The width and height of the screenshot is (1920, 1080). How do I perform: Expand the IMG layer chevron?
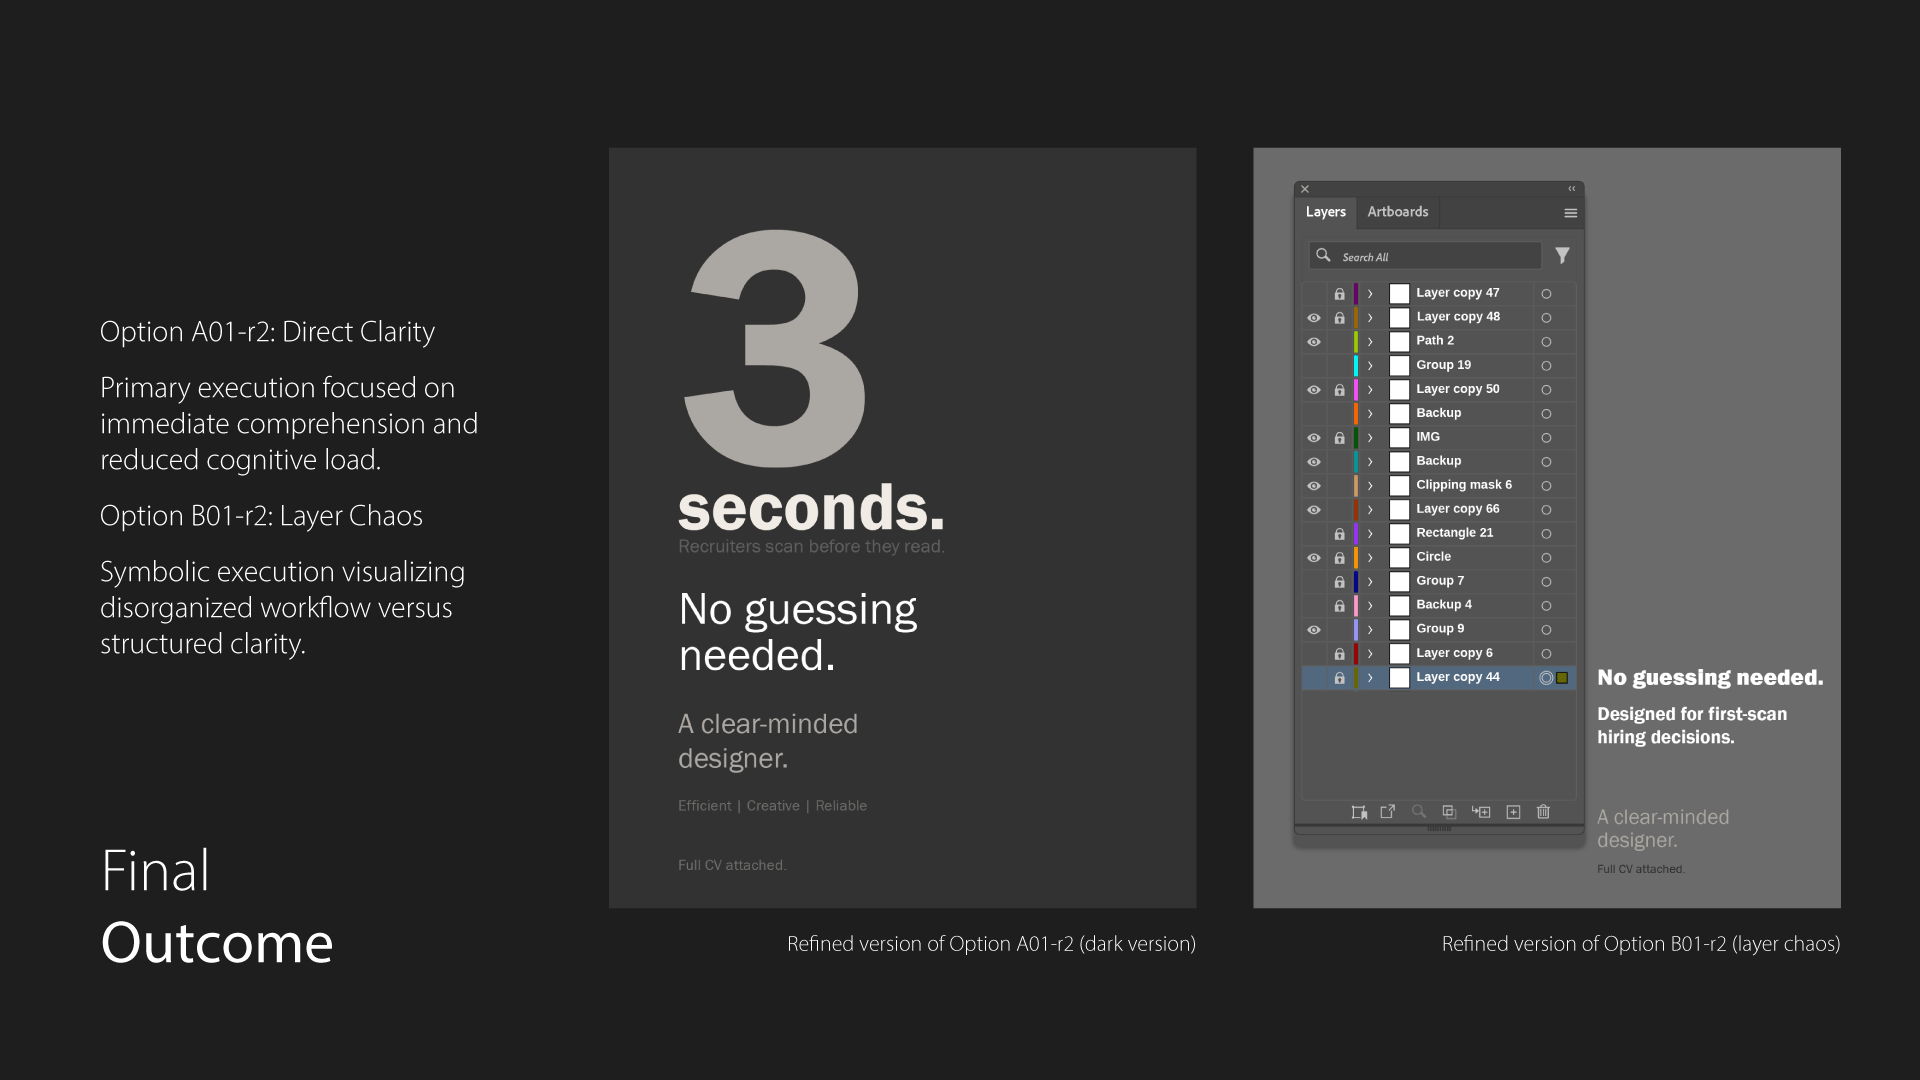[1370, 438]
